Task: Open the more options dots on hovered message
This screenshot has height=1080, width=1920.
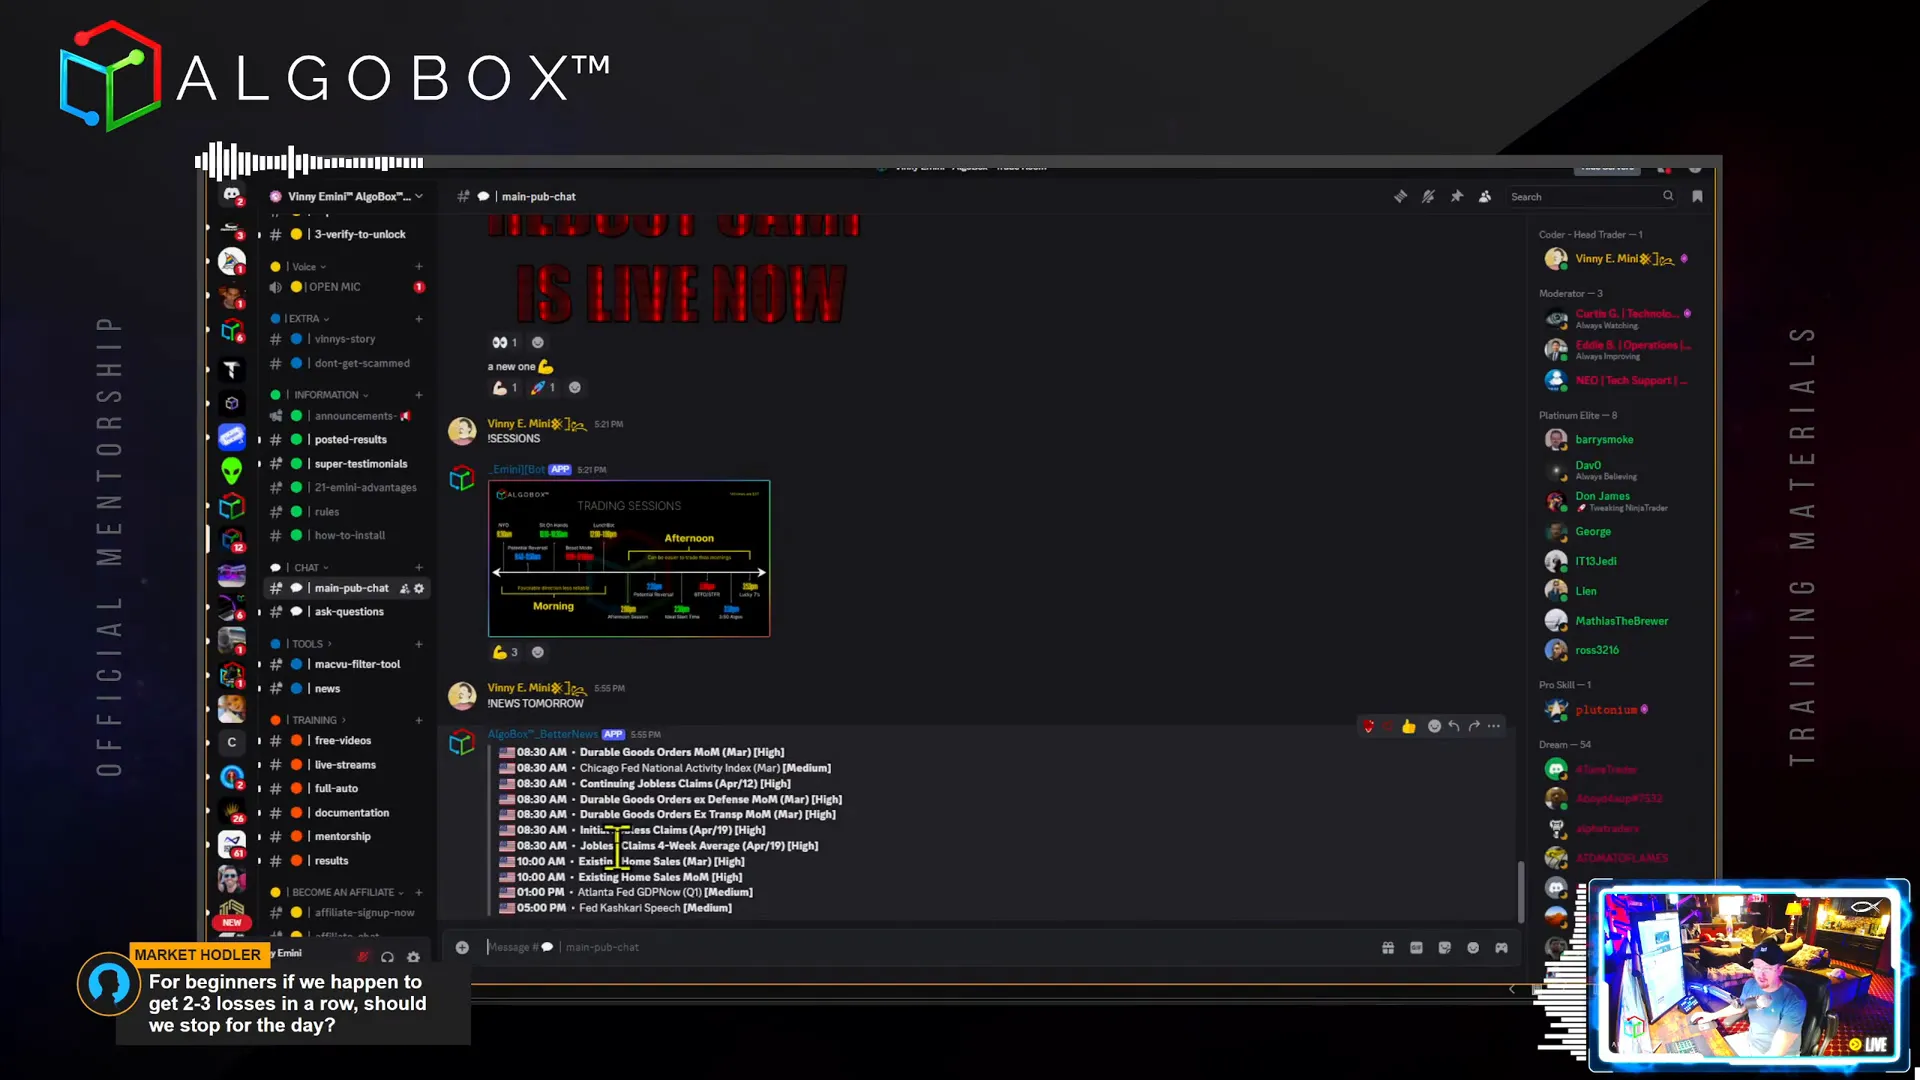Action: (x=1494, y=726)
